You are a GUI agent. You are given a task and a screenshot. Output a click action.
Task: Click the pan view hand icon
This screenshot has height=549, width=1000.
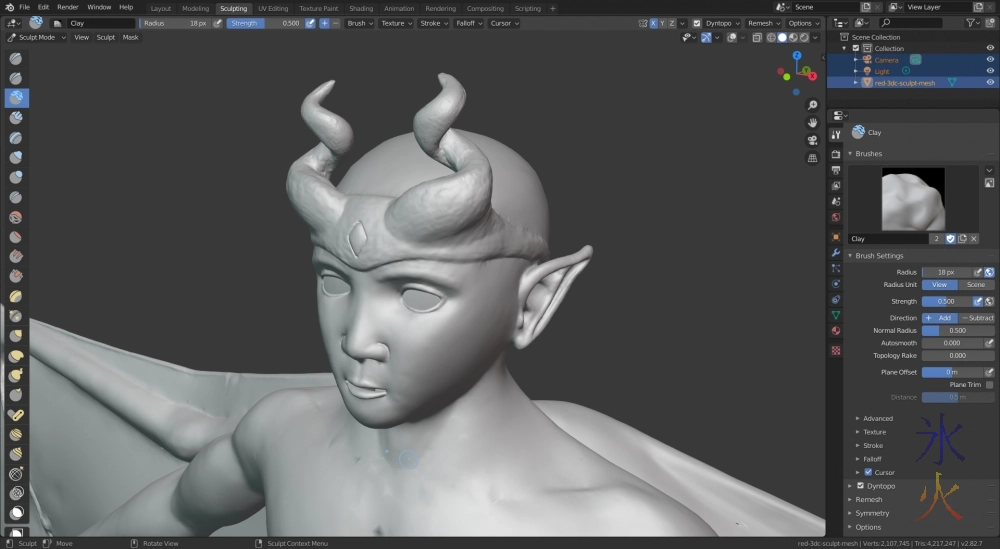[x=812, y=122]
